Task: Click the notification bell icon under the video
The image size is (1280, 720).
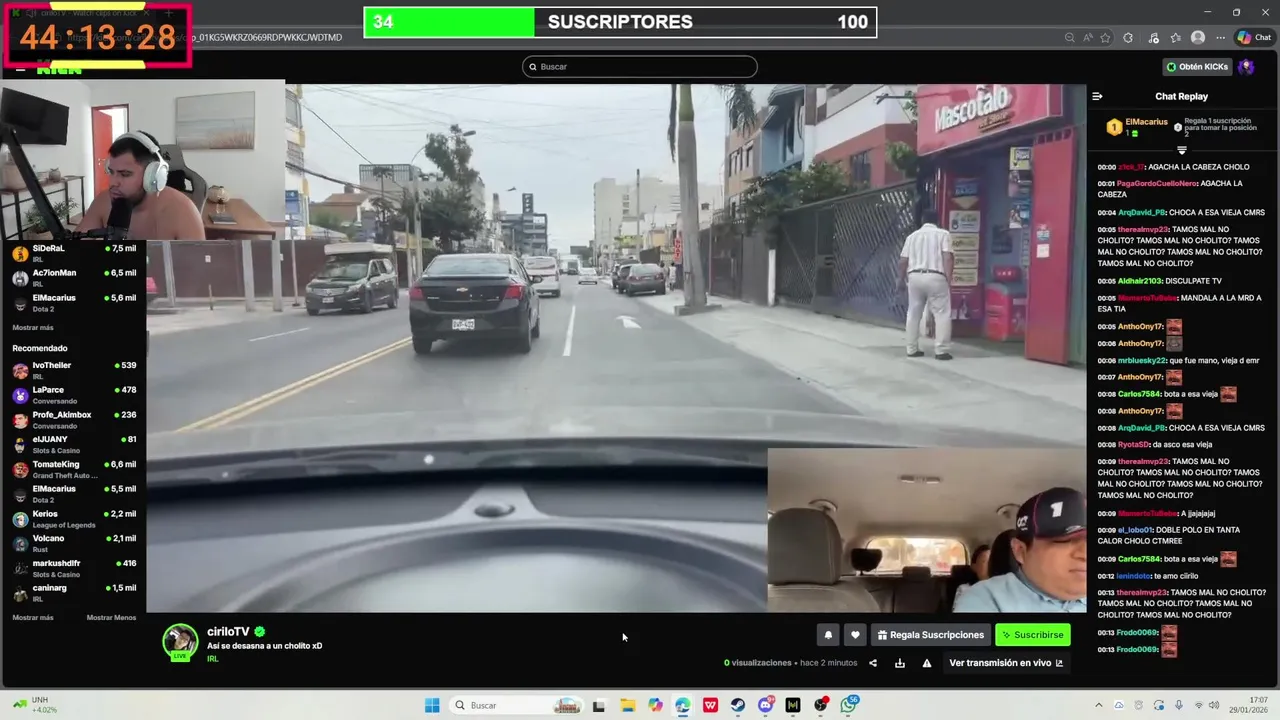Action: [x=828, y=635]
